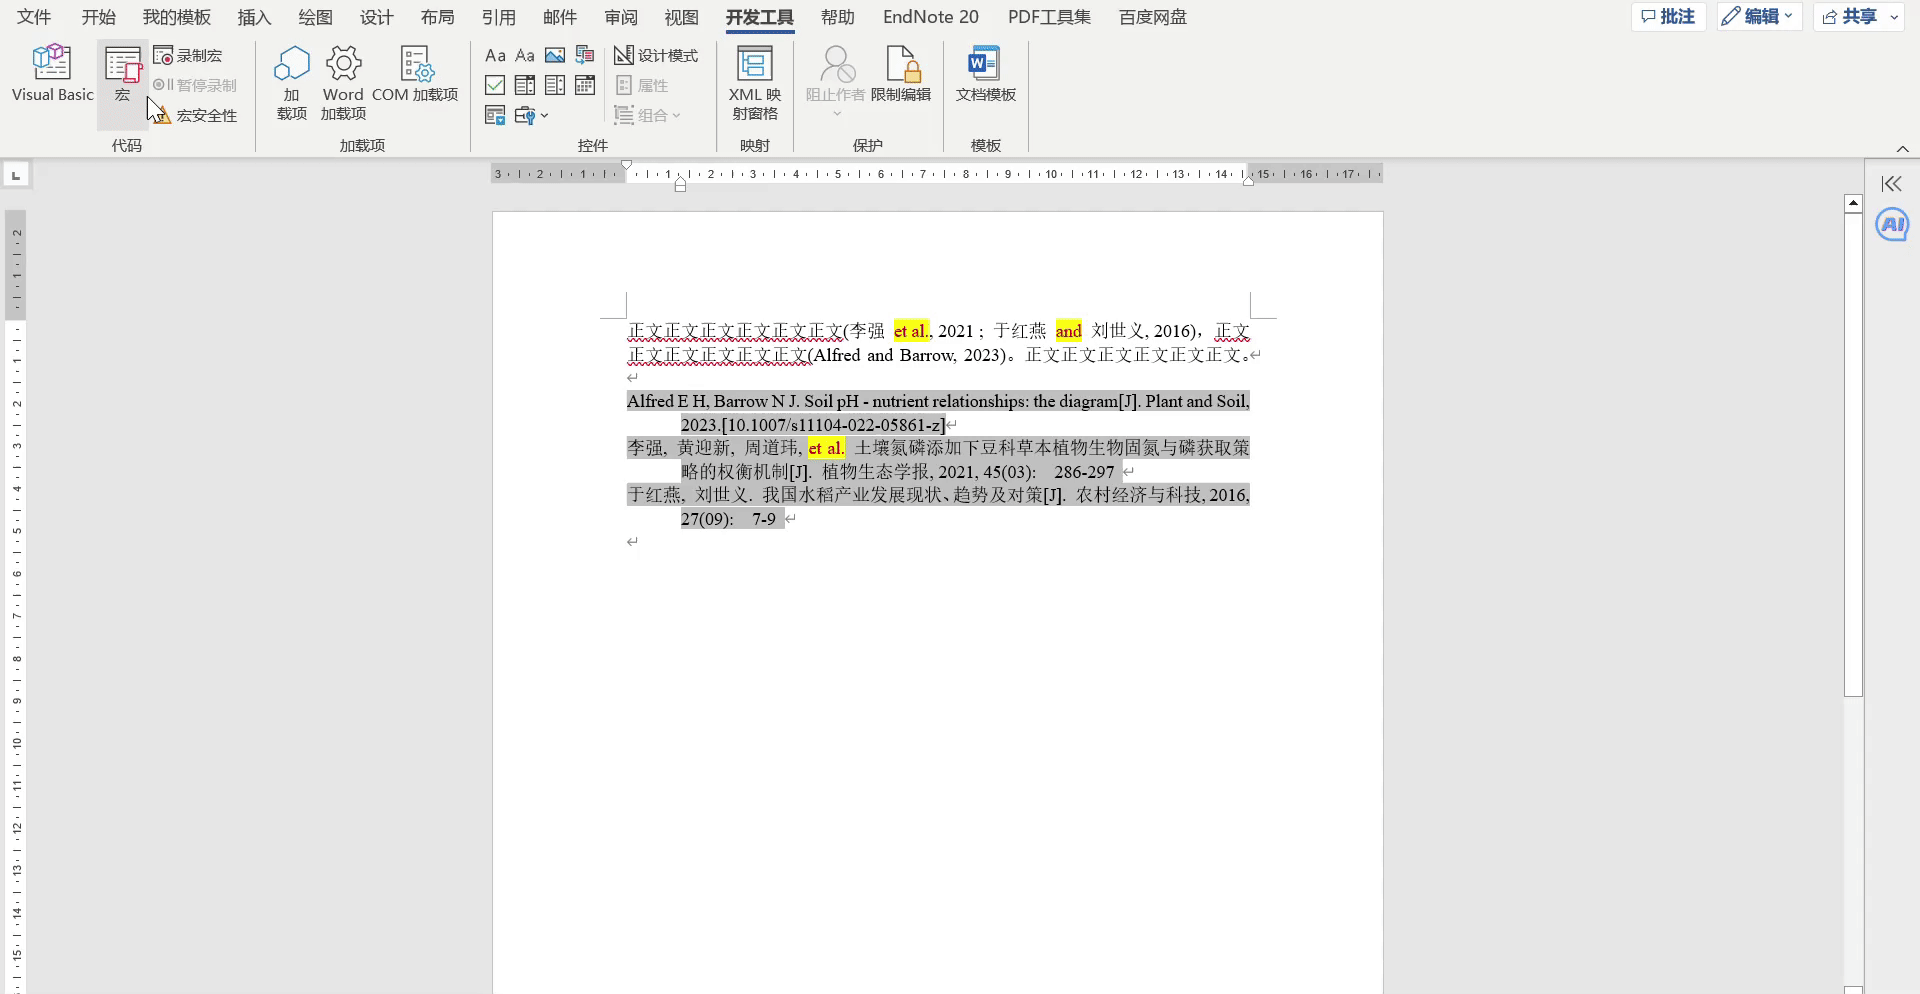Switch to the 绘图 tab
1920x994 pixels.
[315, 17]
